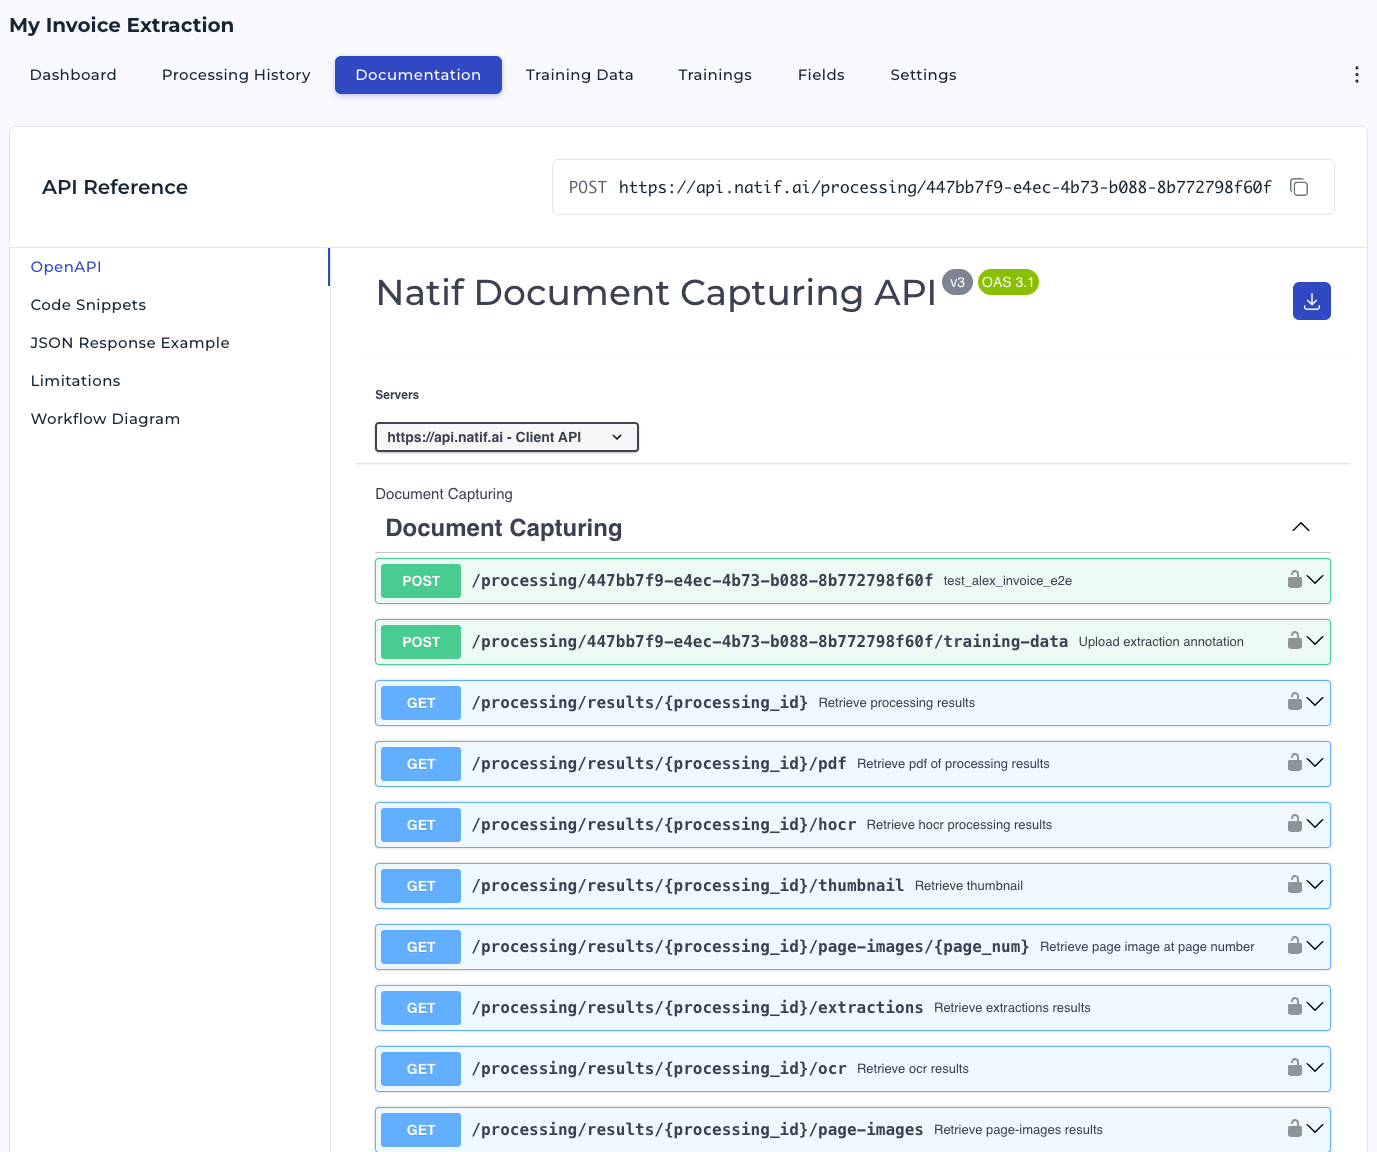Click the Document Capturing section heading

[x=504, y=528]
